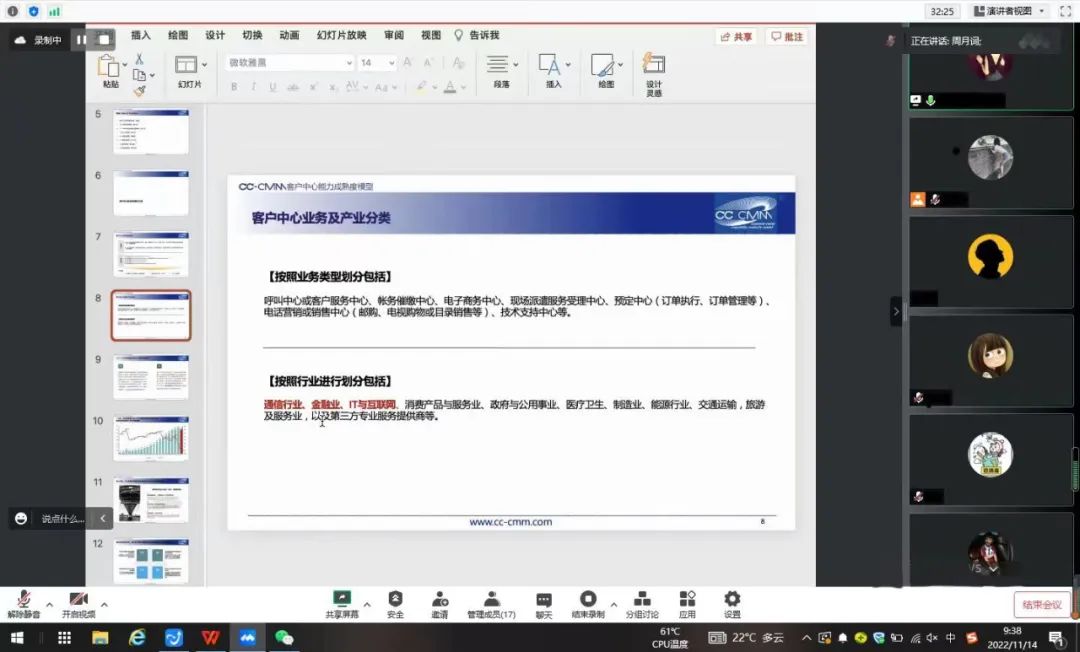Image resolution: width=1080 pixels, height=652 pixels.
Task: Click the Cut scissors icon
Action: click(x=139, y=59)
